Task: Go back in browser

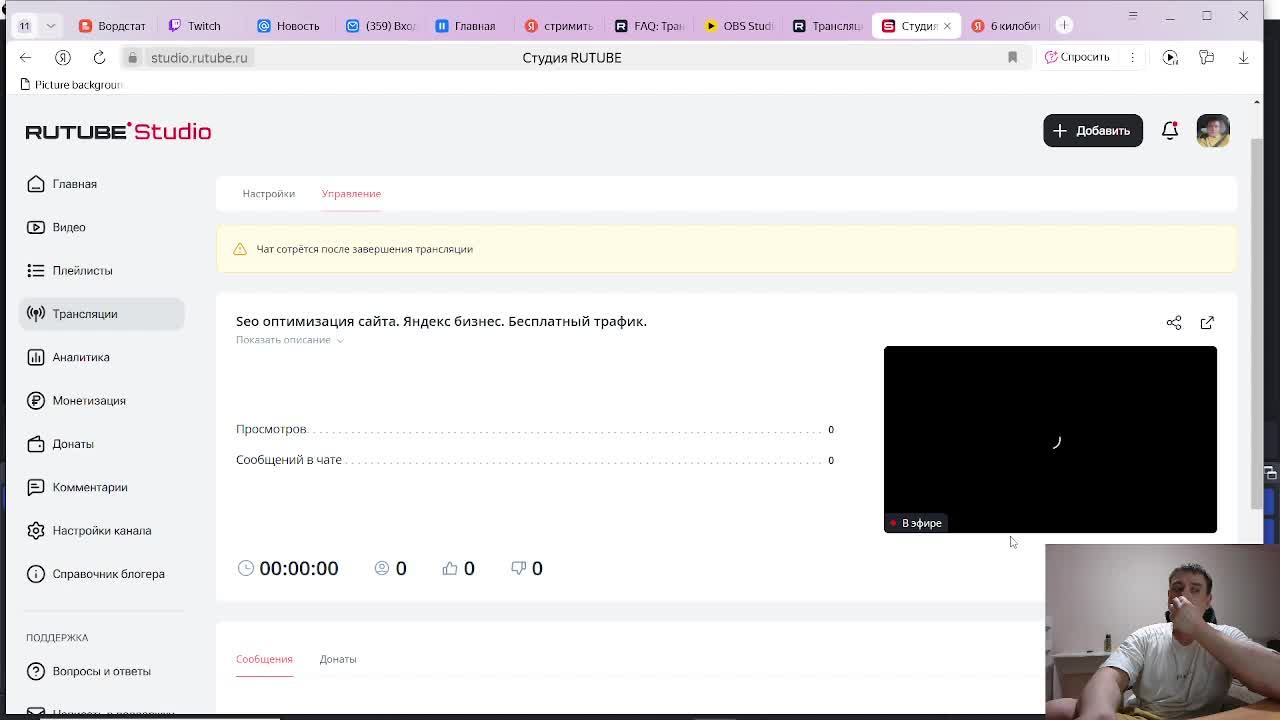Action: click(26, 58)
